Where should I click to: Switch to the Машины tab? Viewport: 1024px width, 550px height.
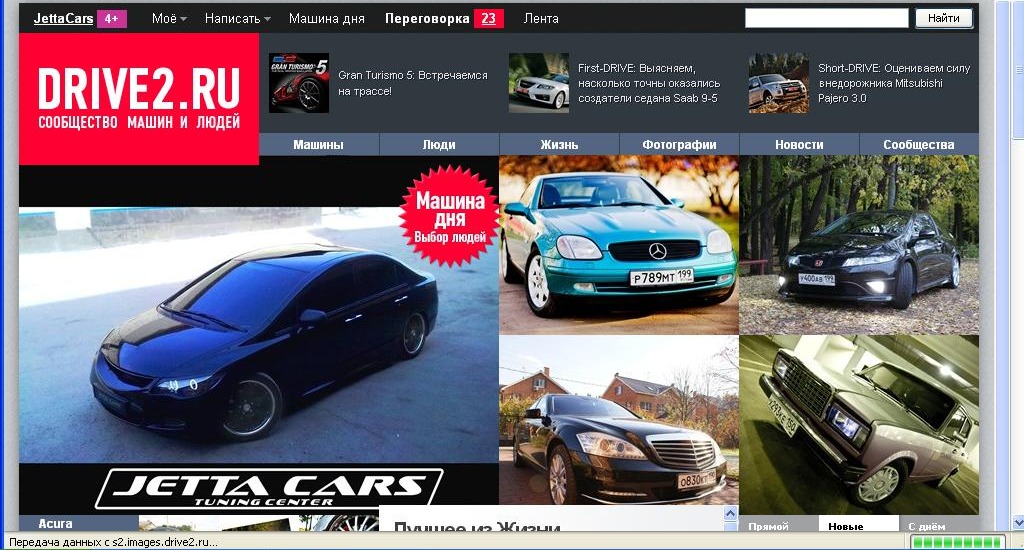(x=319, y=144)
